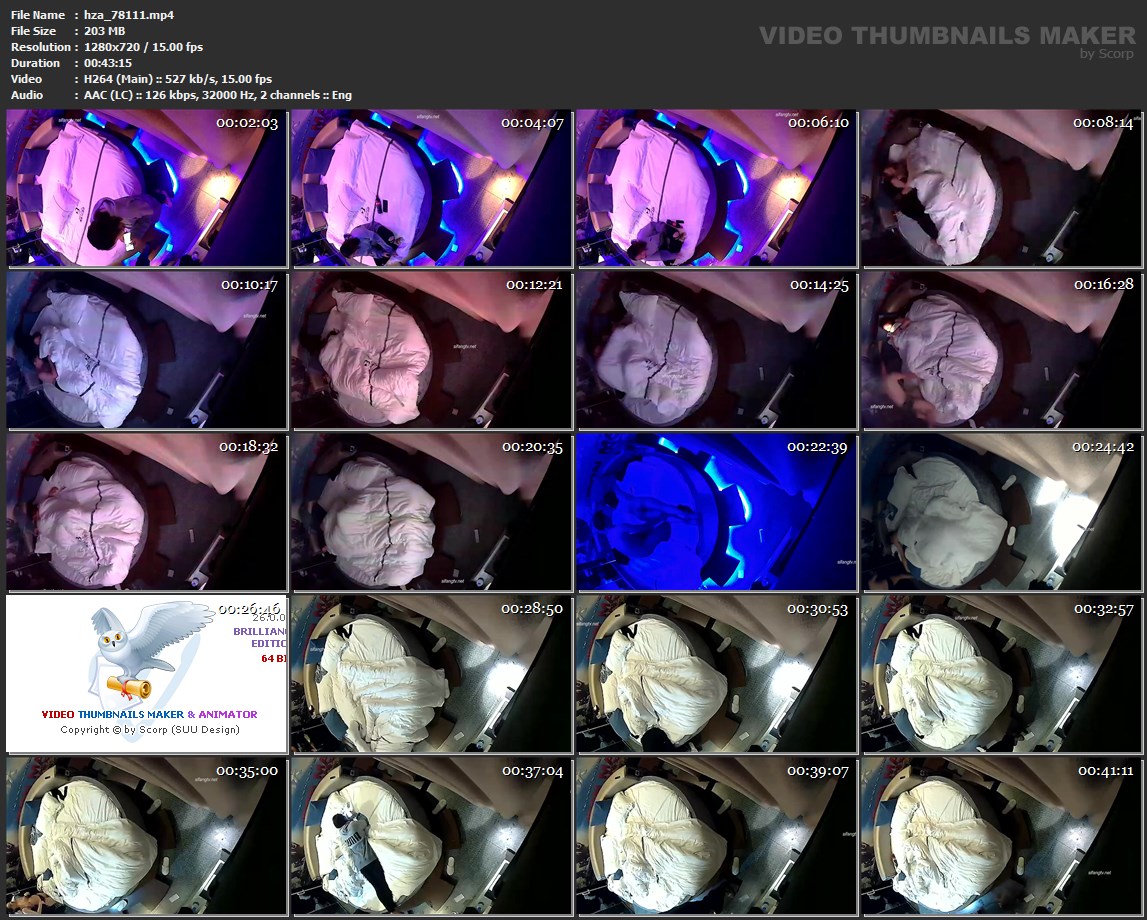The image size is (1147, 920).
Task: Click the Duration value 00:43:15
Action: click(108, 63)
